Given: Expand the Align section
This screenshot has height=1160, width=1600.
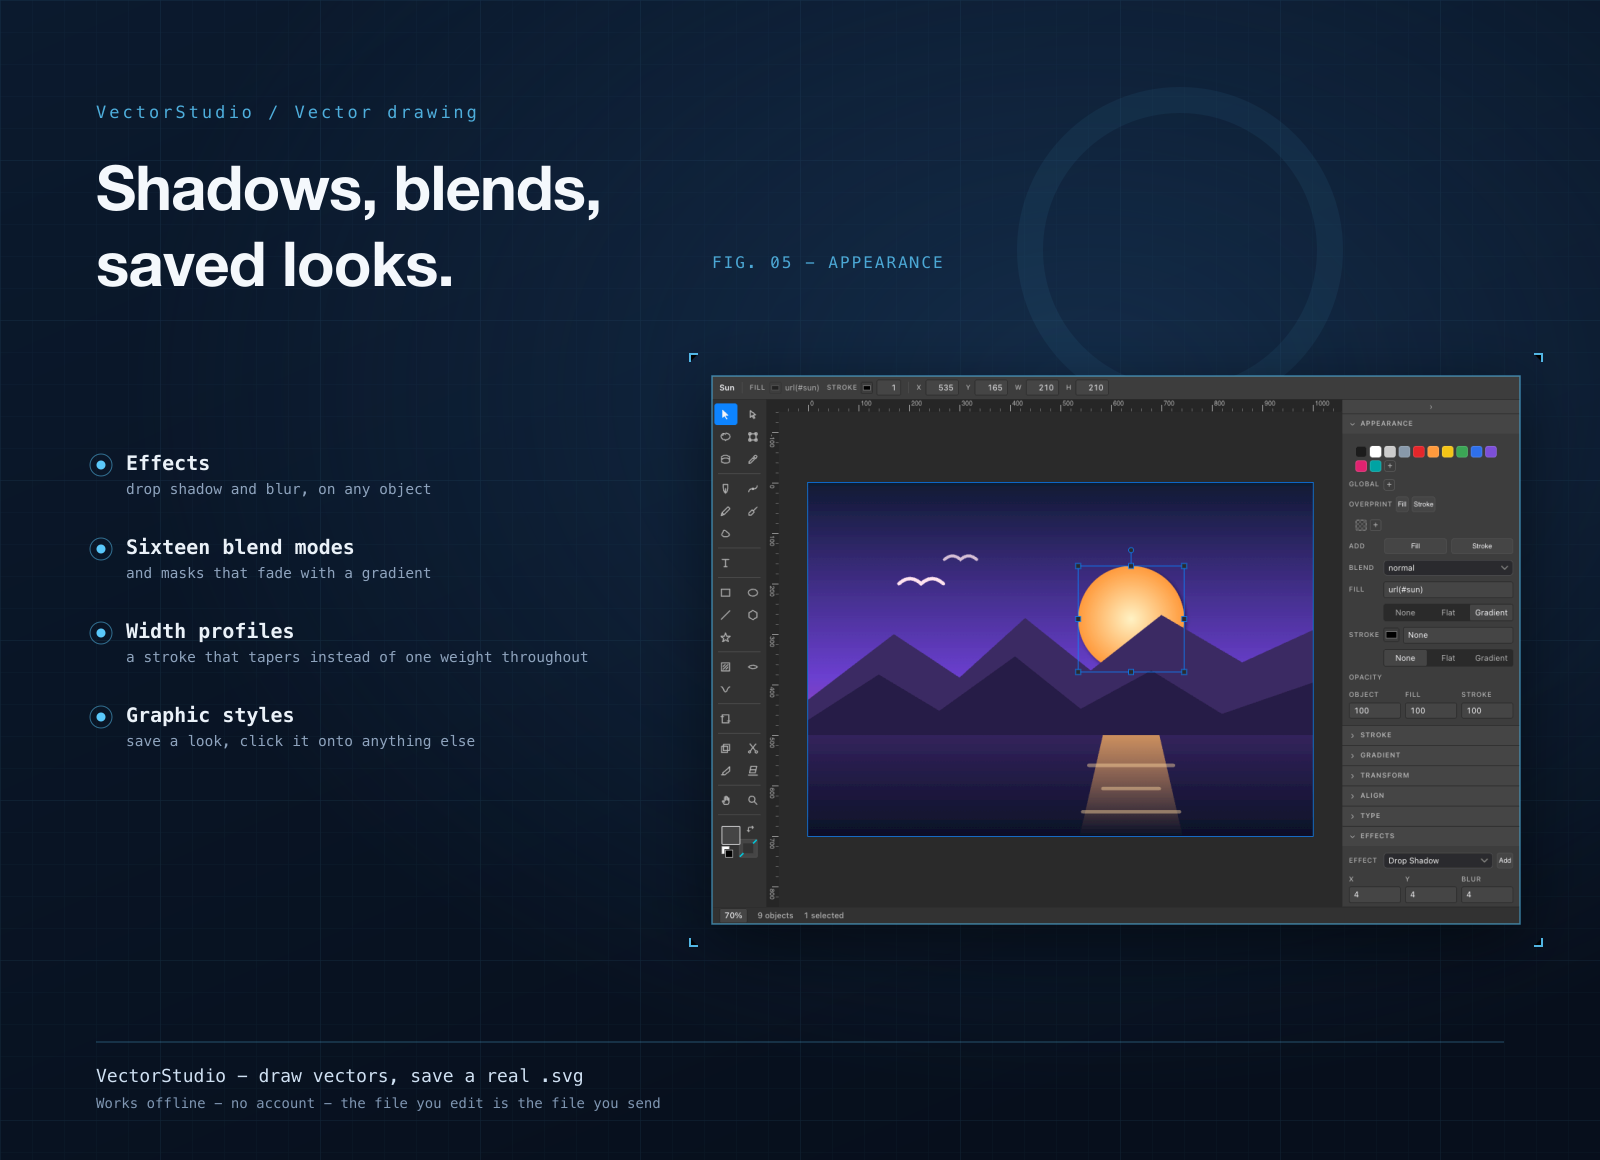Looking at the screenshot, I should (x=1431, y=796).
